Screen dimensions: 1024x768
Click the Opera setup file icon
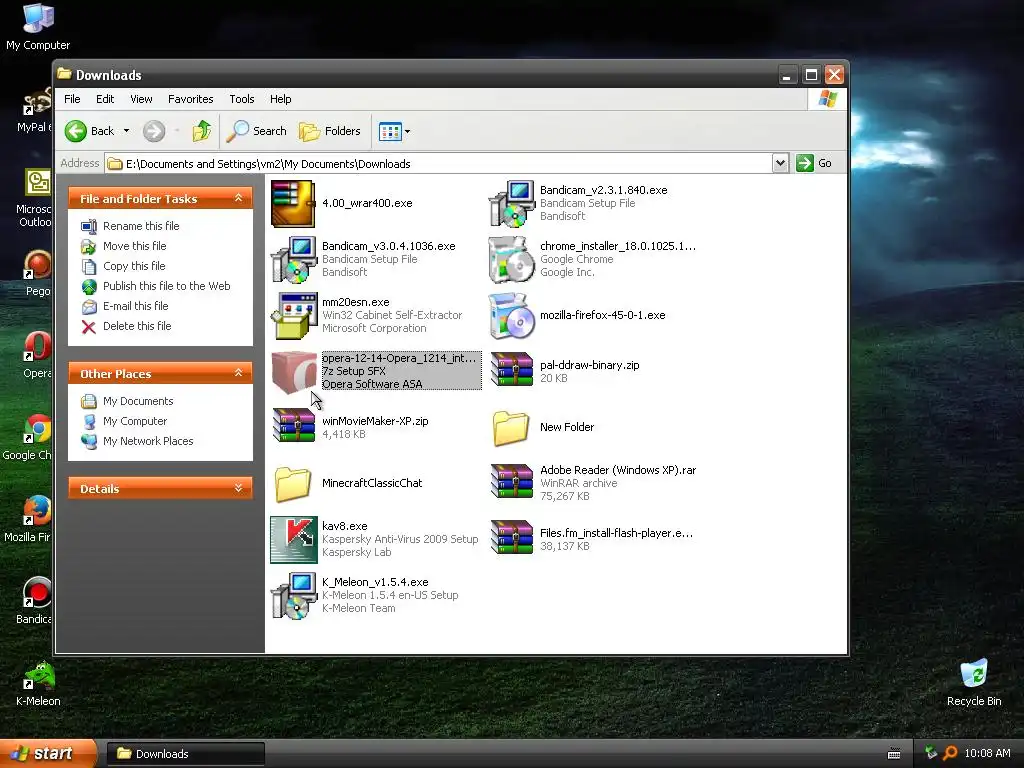293,372
